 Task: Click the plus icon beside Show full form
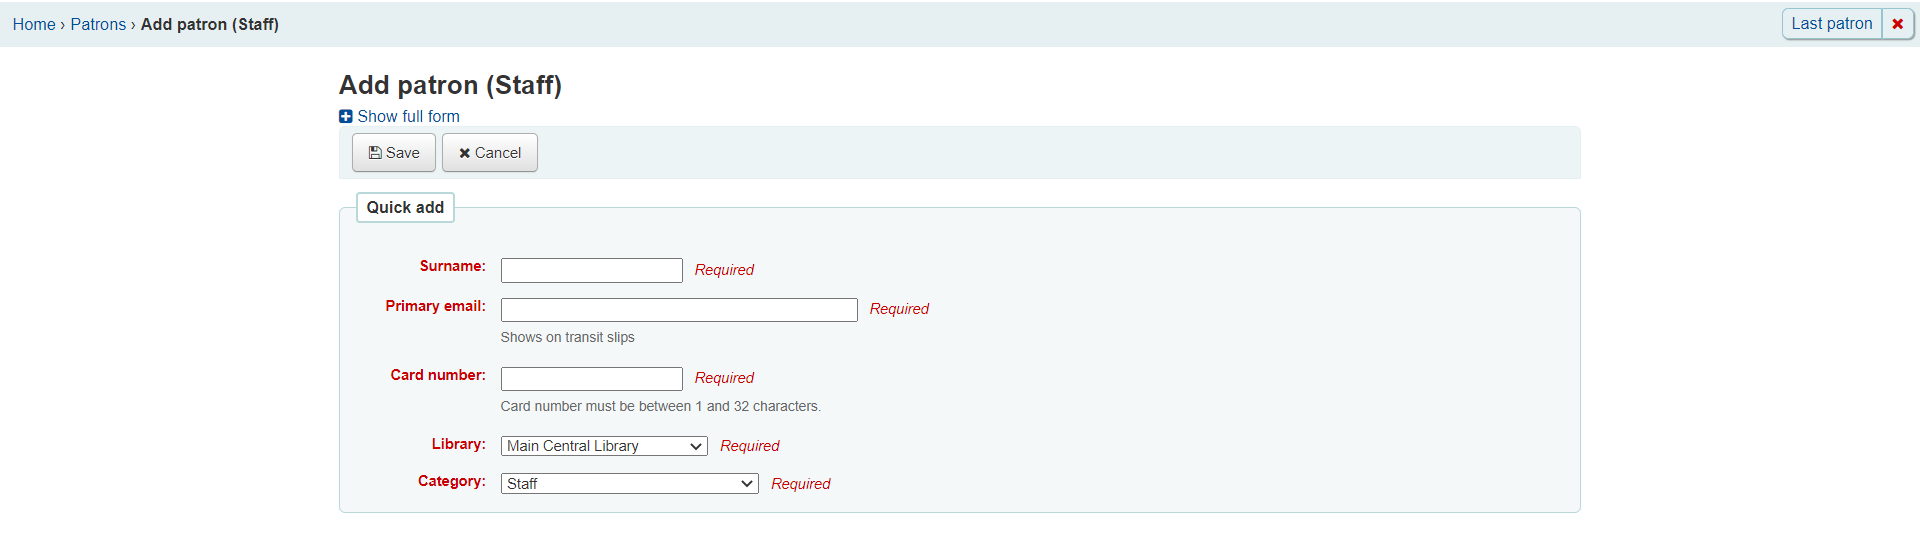[x=345, y=117]
